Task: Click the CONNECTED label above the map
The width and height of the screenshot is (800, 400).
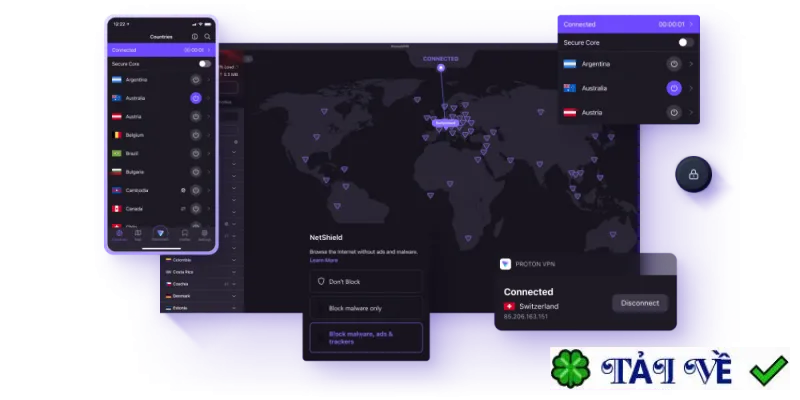Action: [x=441, y=59]
